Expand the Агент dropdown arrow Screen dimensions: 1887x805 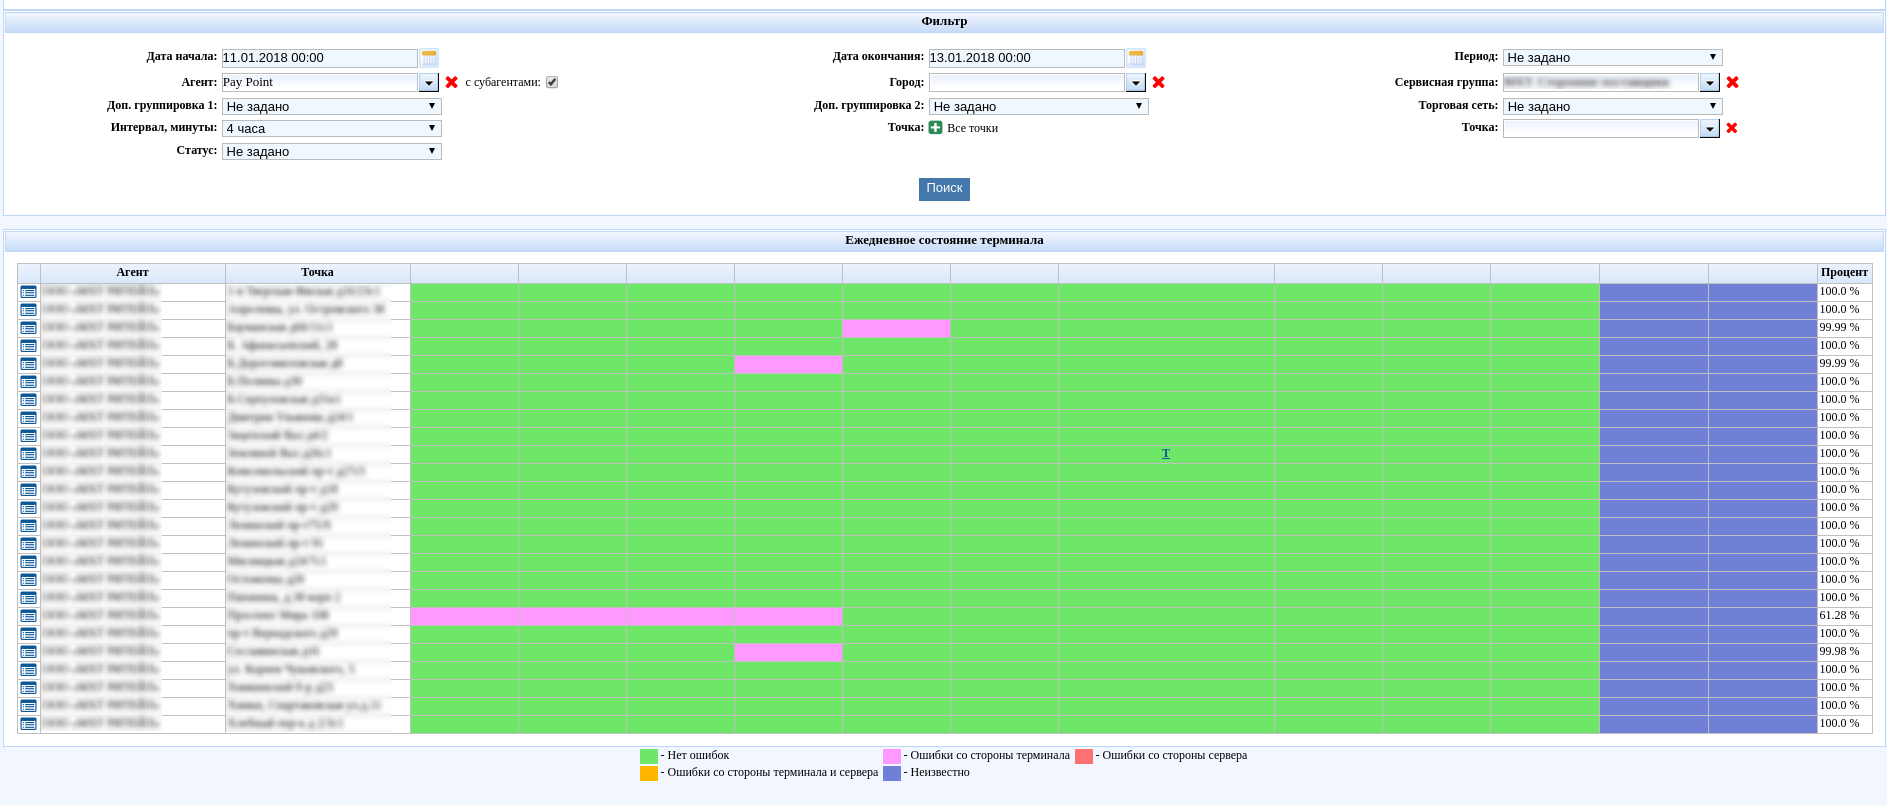pos(429,83)
